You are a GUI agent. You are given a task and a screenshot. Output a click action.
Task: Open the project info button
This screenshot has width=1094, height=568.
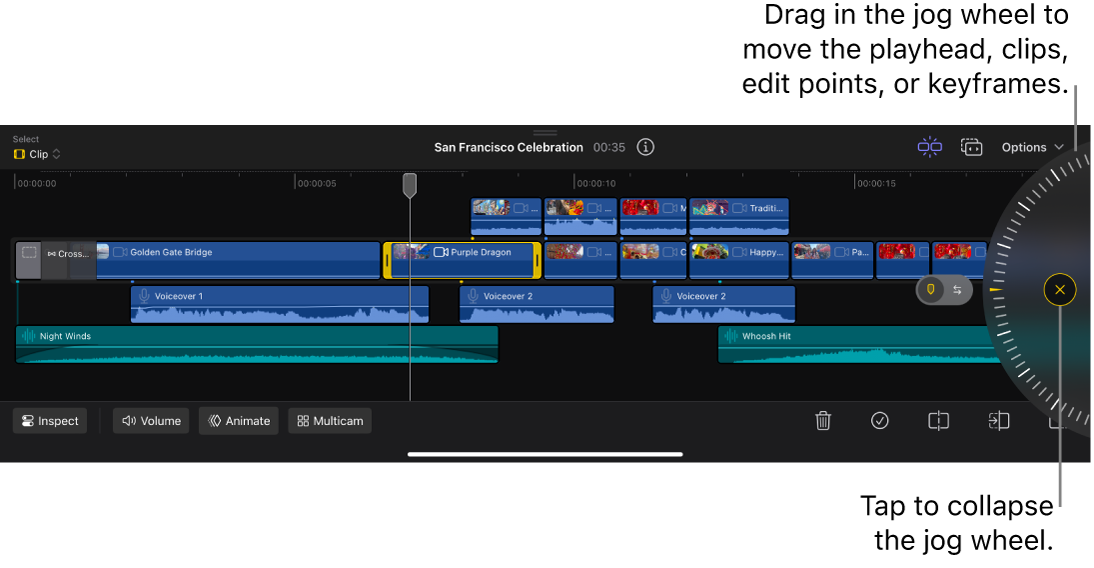click(646, 147)
